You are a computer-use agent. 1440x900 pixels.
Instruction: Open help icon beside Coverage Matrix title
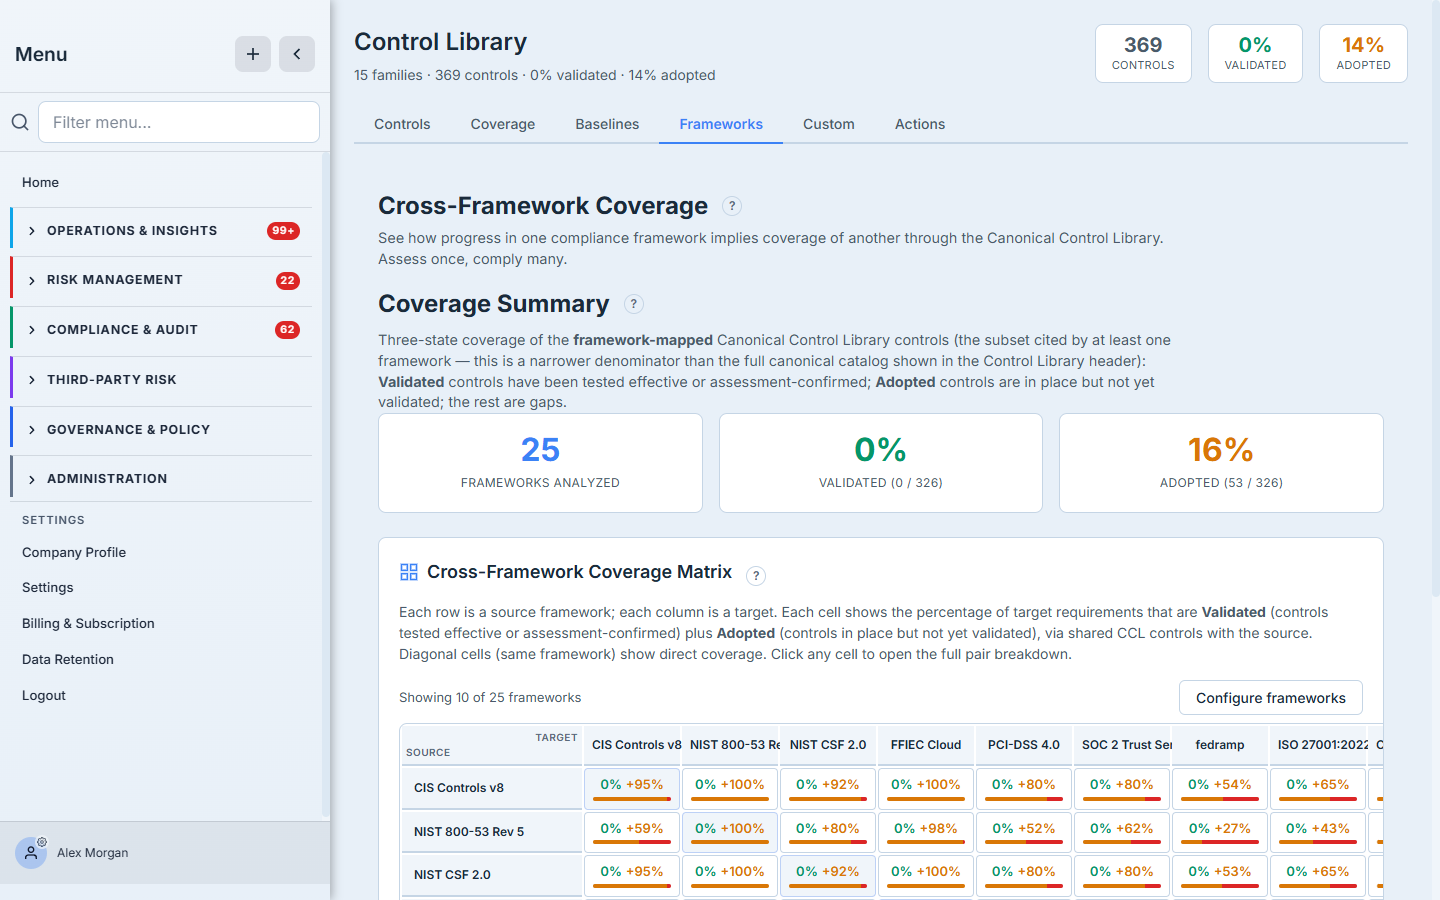point(757,575)
